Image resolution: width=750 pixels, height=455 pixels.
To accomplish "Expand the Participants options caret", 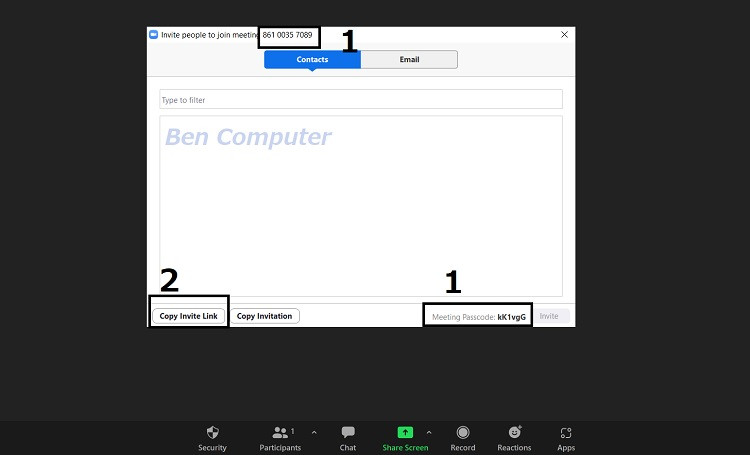I will point(314,433).
